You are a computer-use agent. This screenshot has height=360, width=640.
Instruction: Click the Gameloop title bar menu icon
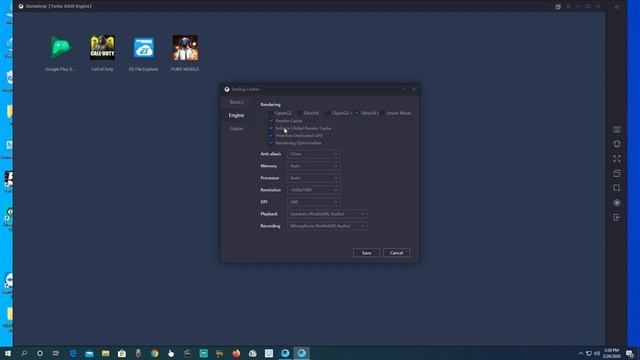568,7
